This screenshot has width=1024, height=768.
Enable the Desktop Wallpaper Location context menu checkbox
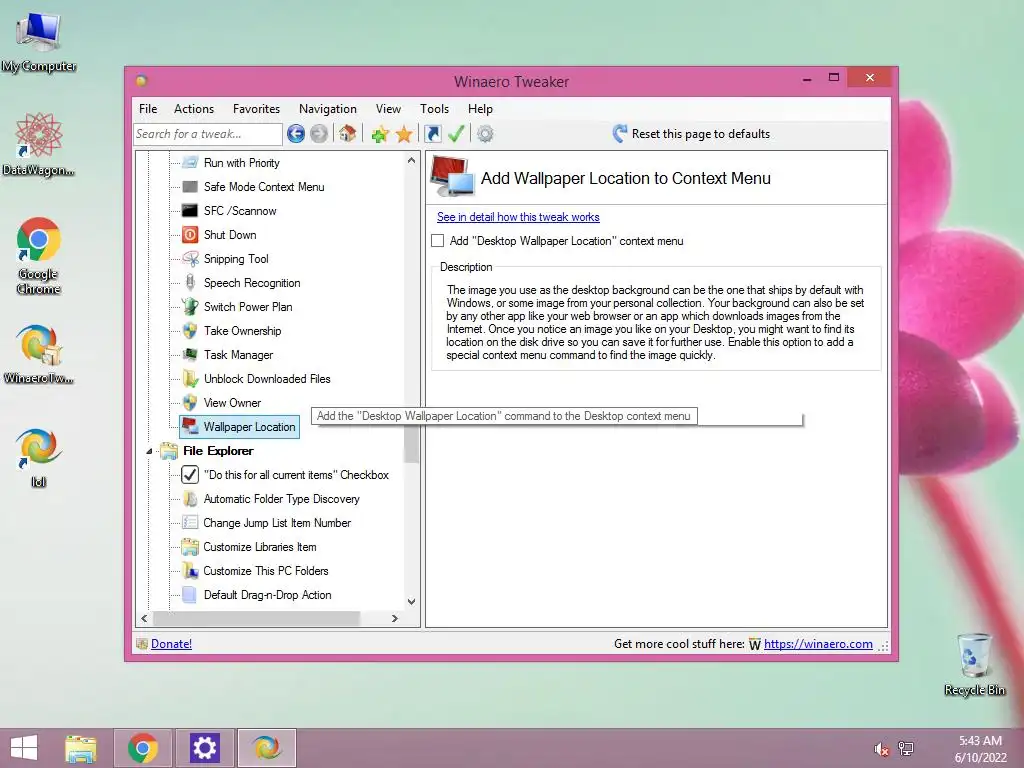438,241
